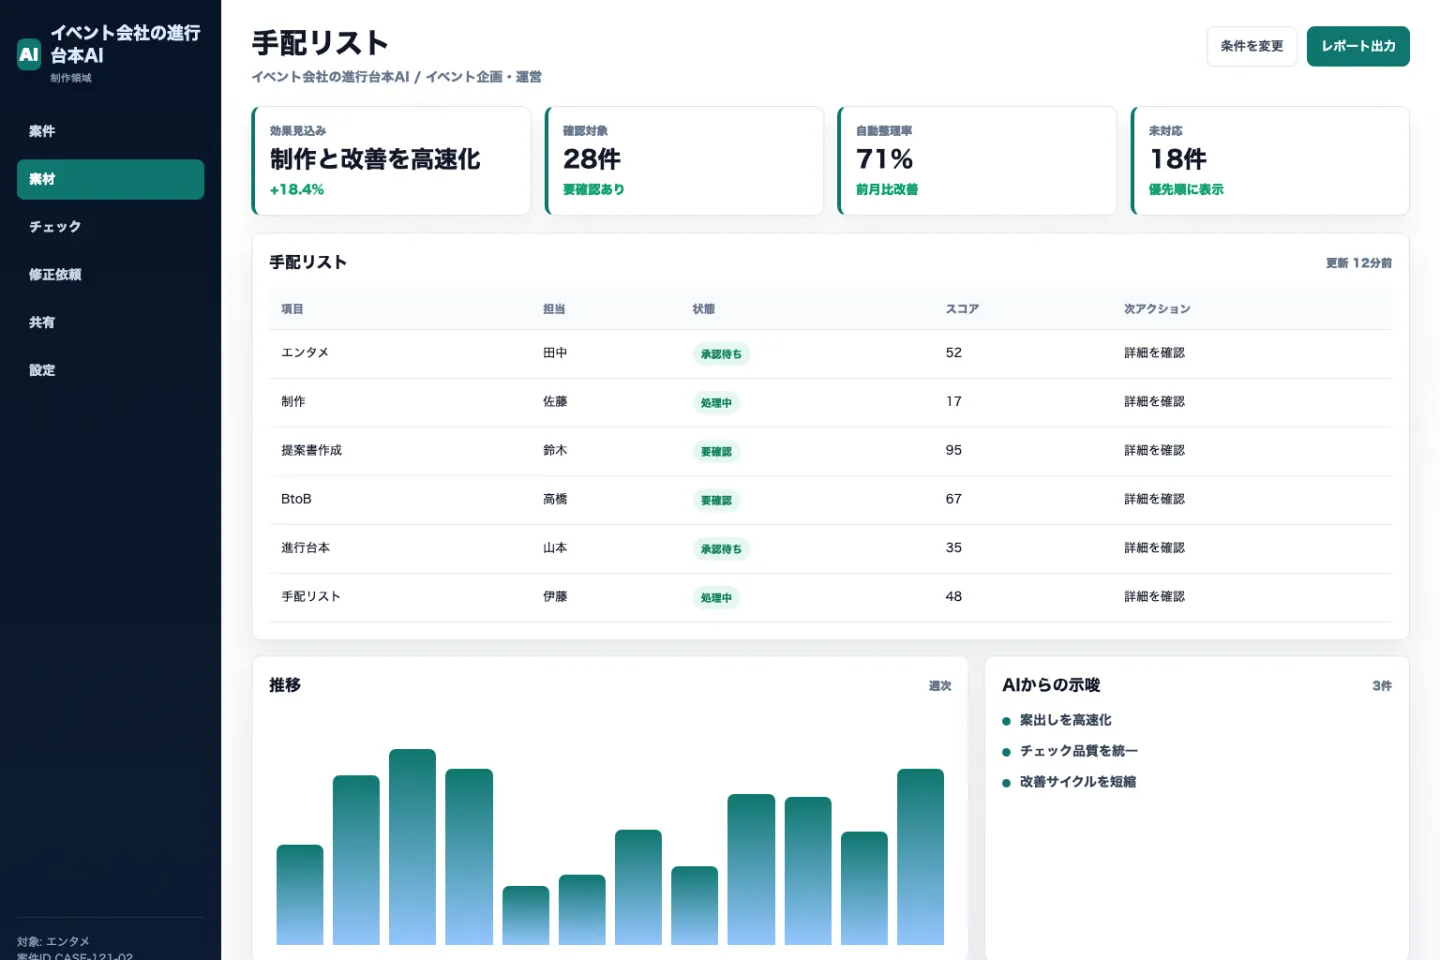Click the スコア column header
The width and height of the screenshot is (1440, 960).
point(962,309)
